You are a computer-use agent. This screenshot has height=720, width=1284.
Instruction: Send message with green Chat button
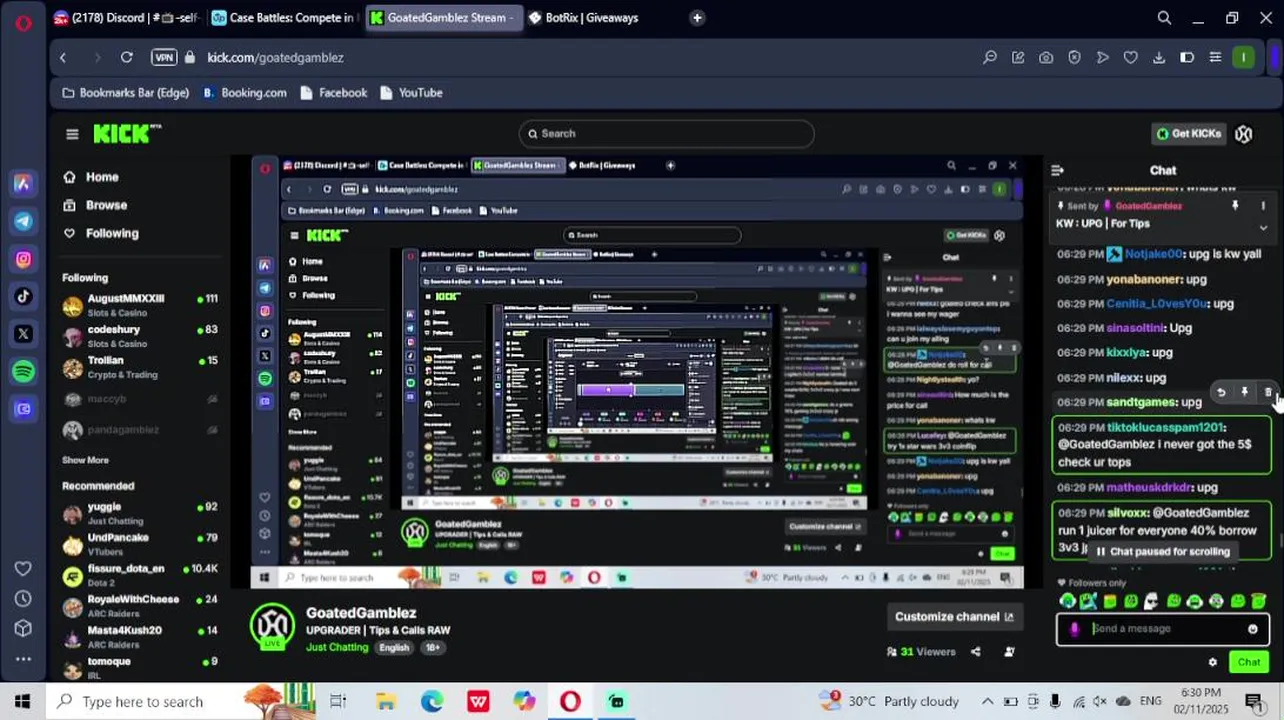coord(1249,662)
